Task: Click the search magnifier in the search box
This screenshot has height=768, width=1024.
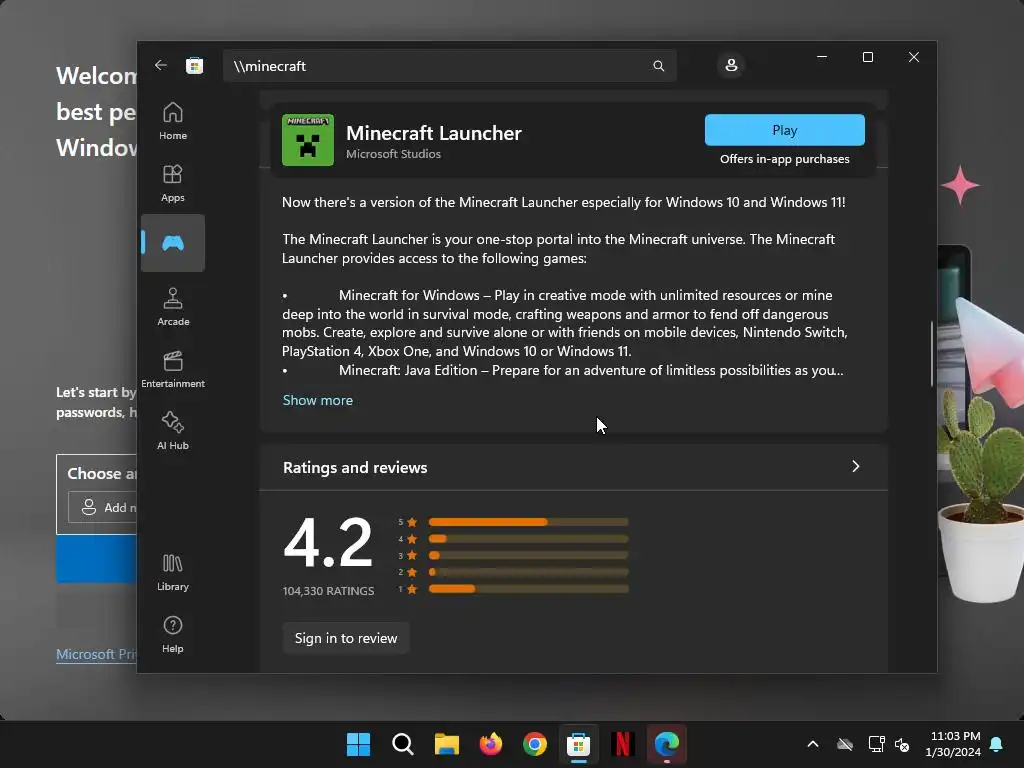Action: click(x=658, y=66)
